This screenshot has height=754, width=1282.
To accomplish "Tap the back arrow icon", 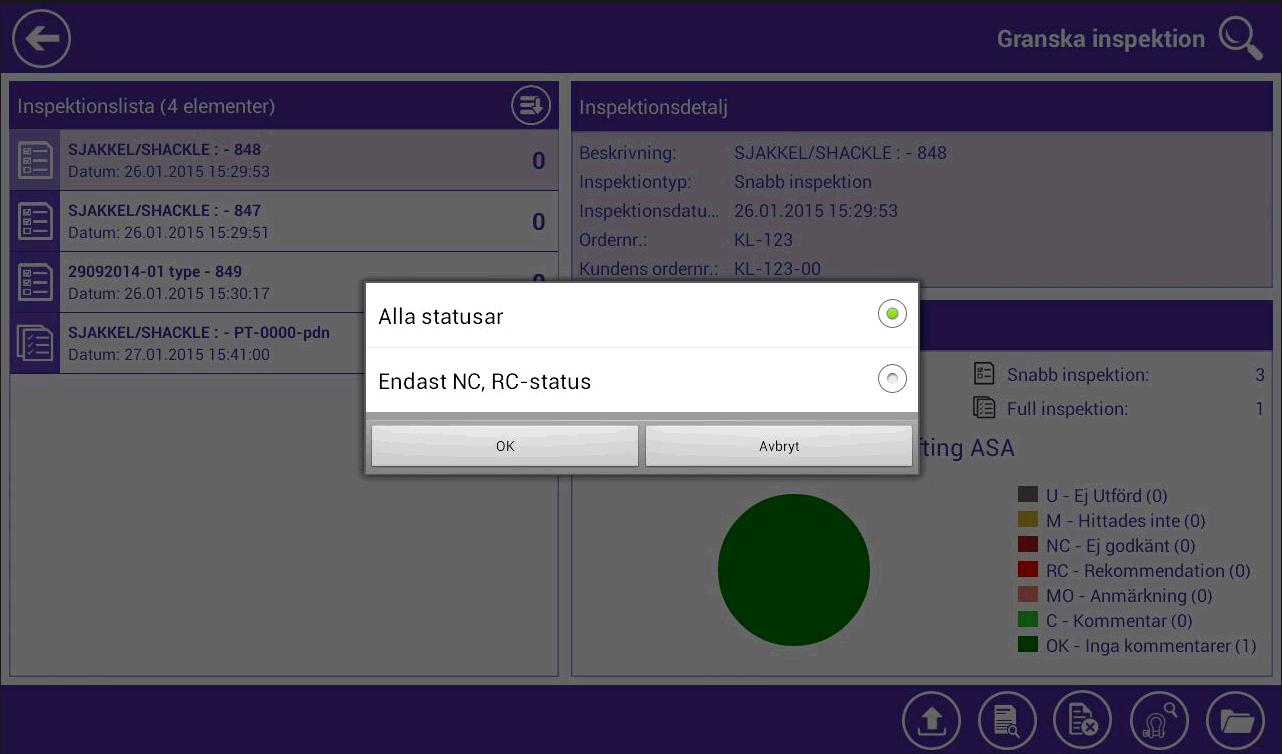I will coord(41,39).
